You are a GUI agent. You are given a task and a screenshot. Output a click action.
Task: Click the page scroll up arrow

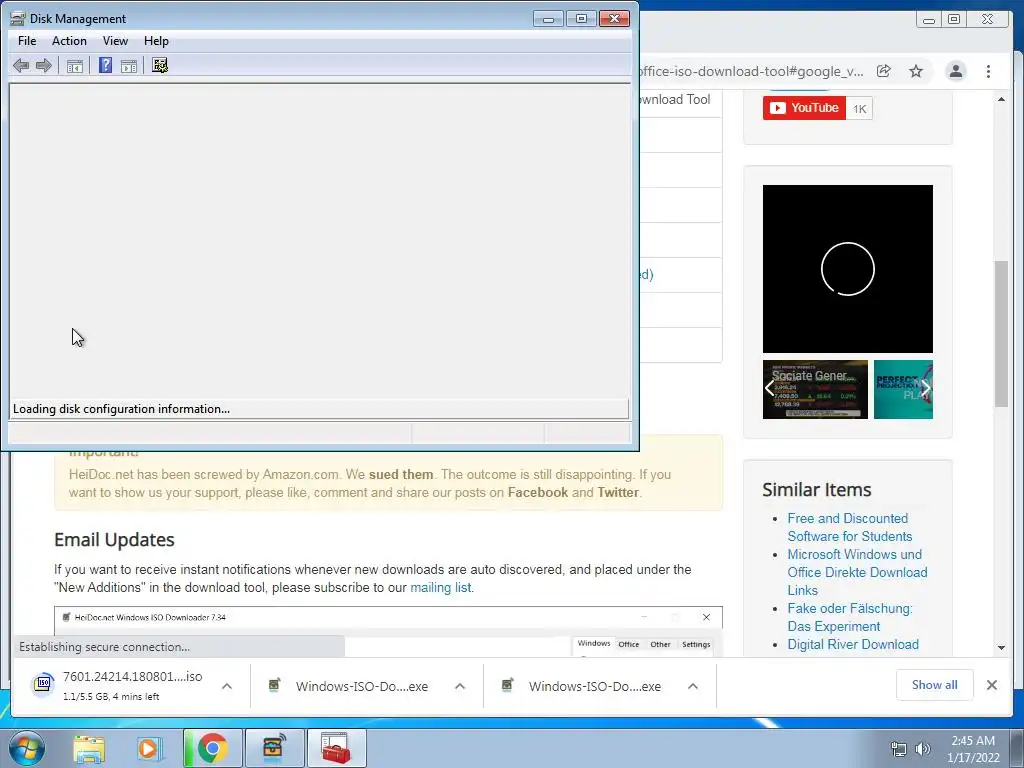pos(1001,99)
